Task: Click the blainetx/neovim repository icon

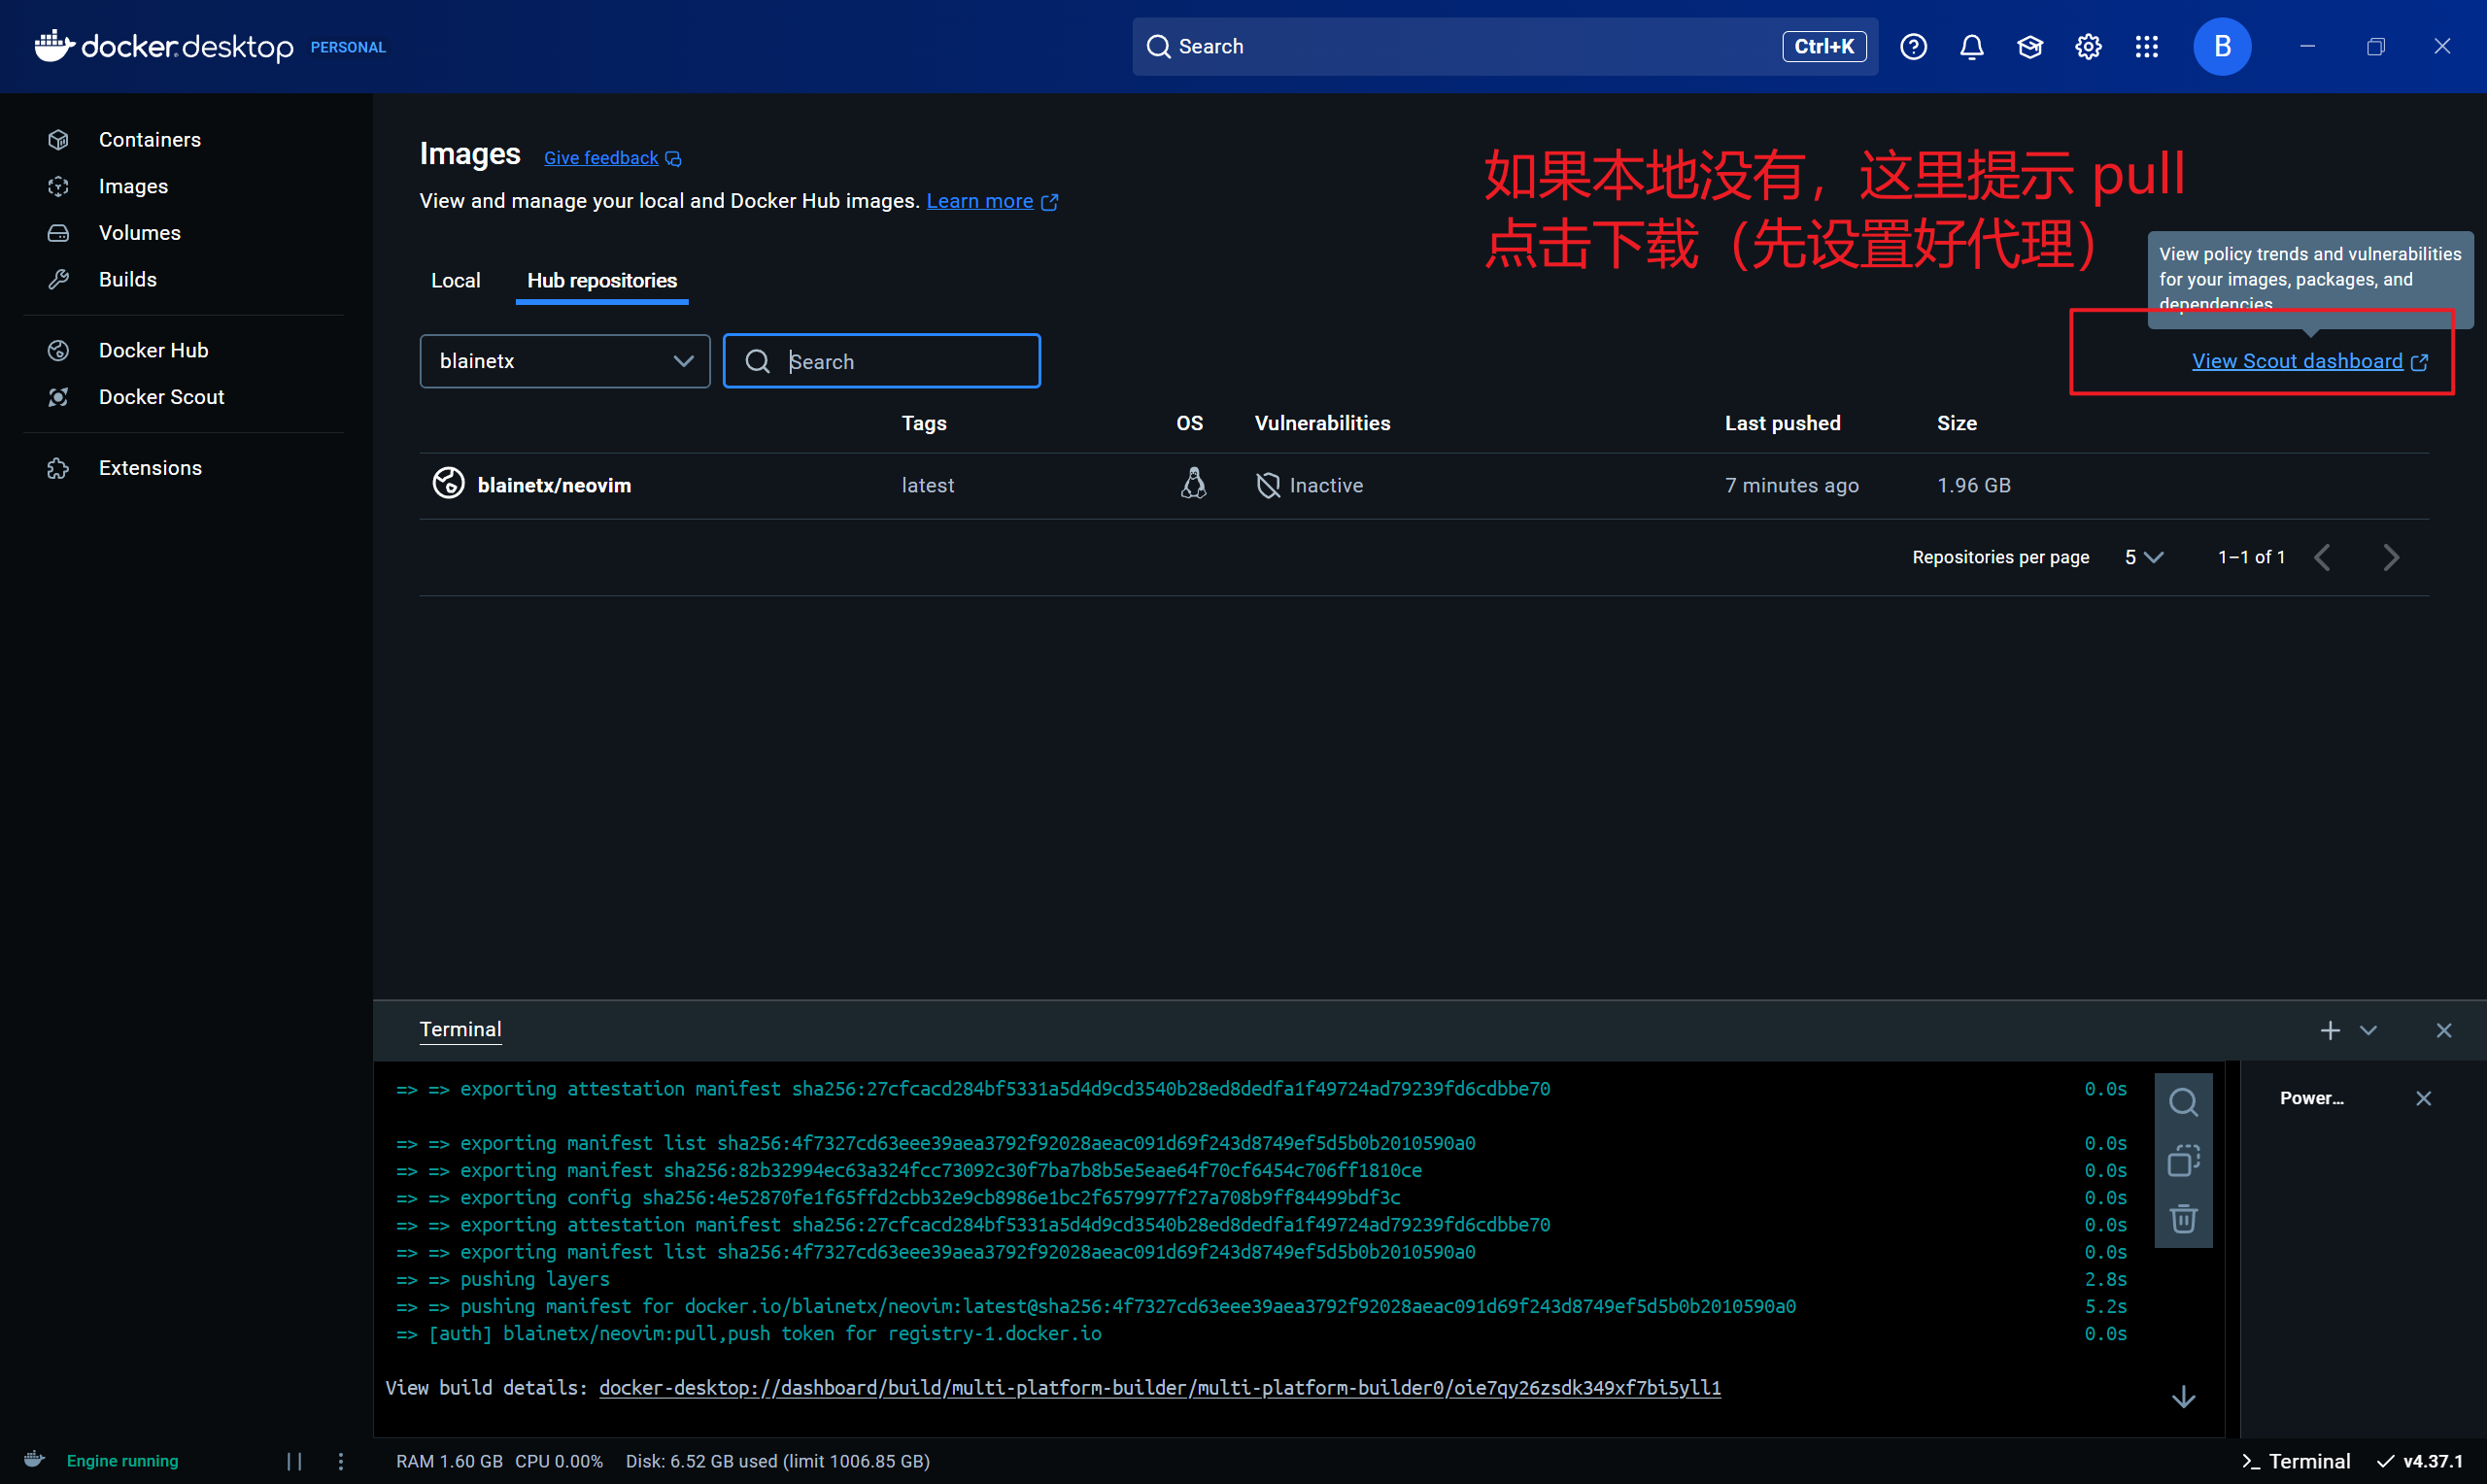Action: click(x=448, y=483)
